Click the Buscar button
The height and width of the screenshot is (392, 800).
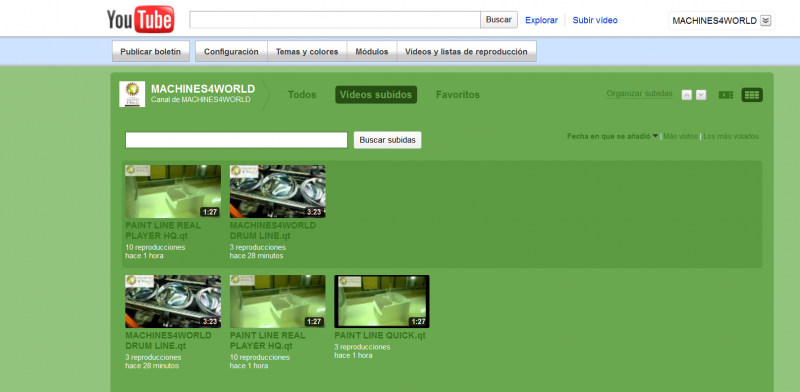point(498,19)
